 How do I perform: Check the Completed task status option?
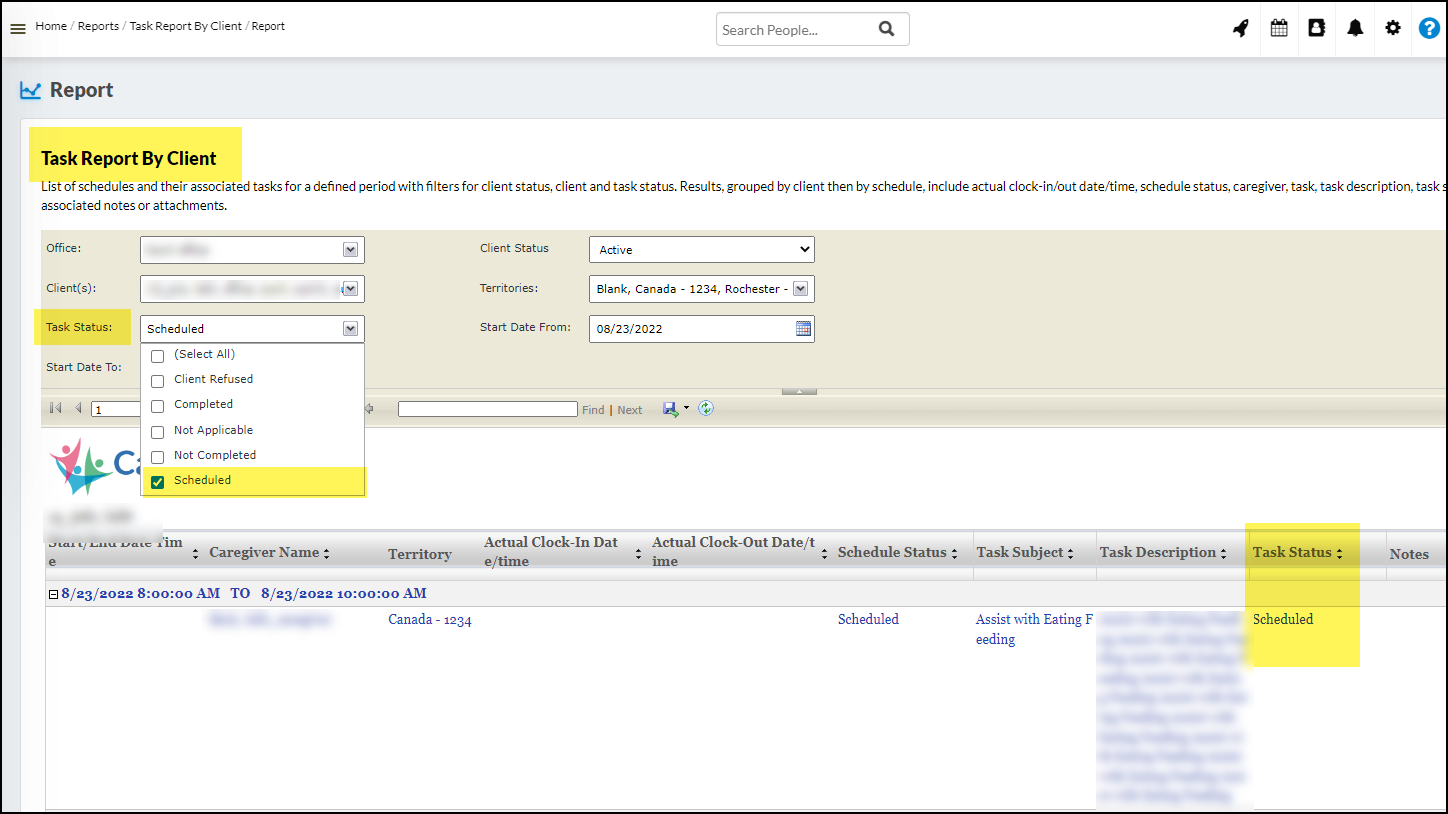(157, 405)
